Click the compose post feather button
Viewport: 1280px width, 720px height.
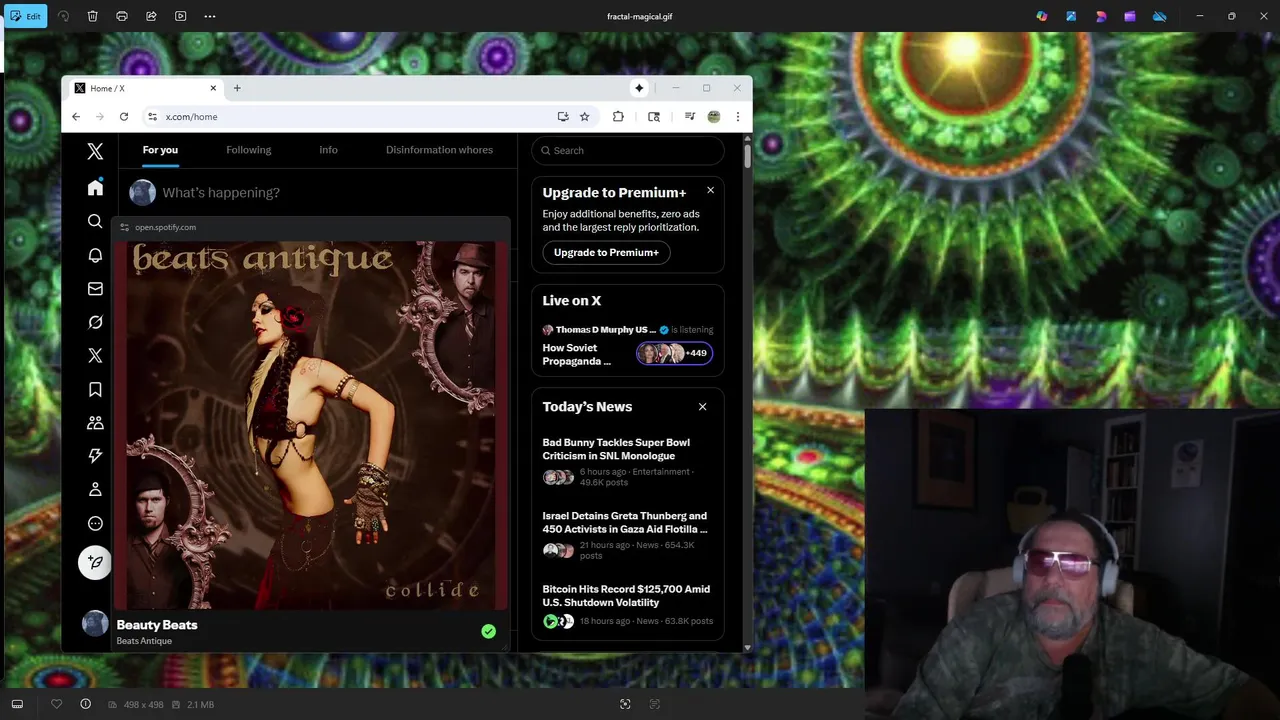point(95,562)
